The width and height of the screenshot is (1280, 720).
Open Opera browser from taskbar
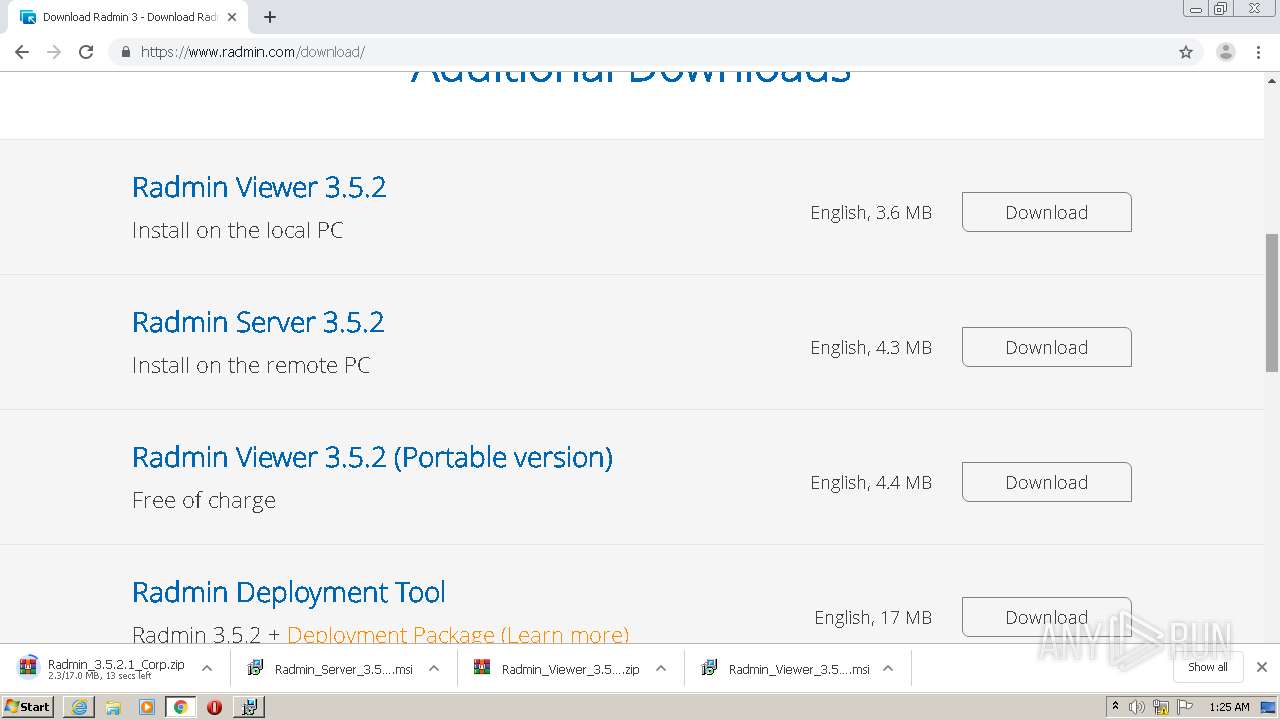[214, 707]
